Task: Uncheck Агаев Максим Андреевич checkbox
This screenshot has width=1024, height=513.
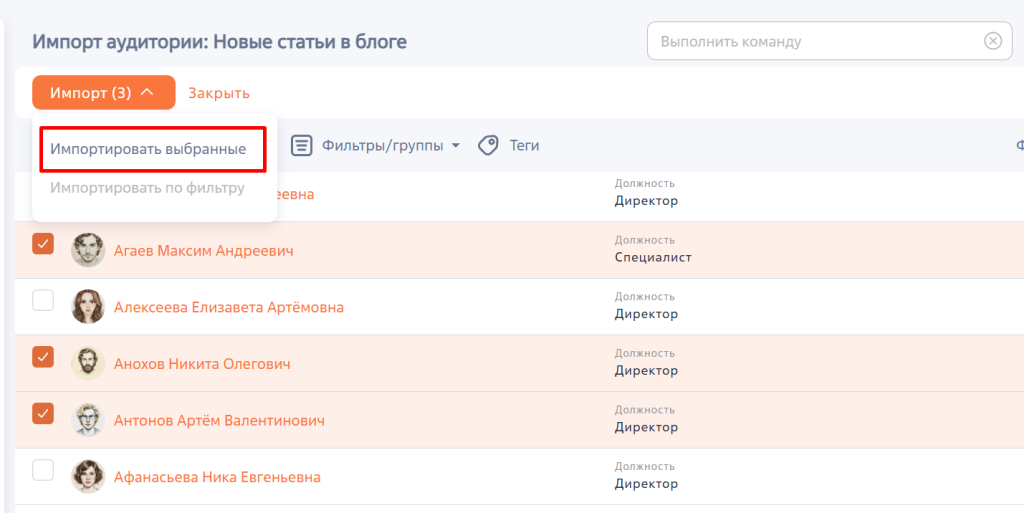Action: (43, 244)
